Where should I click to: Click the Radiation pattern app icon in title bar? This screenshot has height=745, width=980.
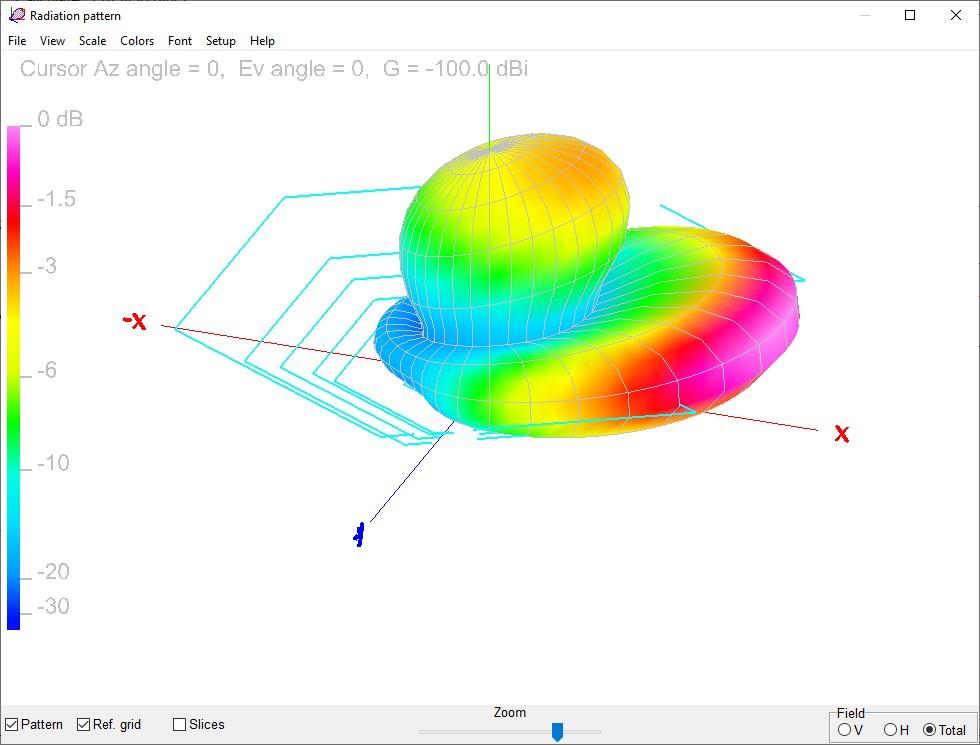[x=17, y=15]
